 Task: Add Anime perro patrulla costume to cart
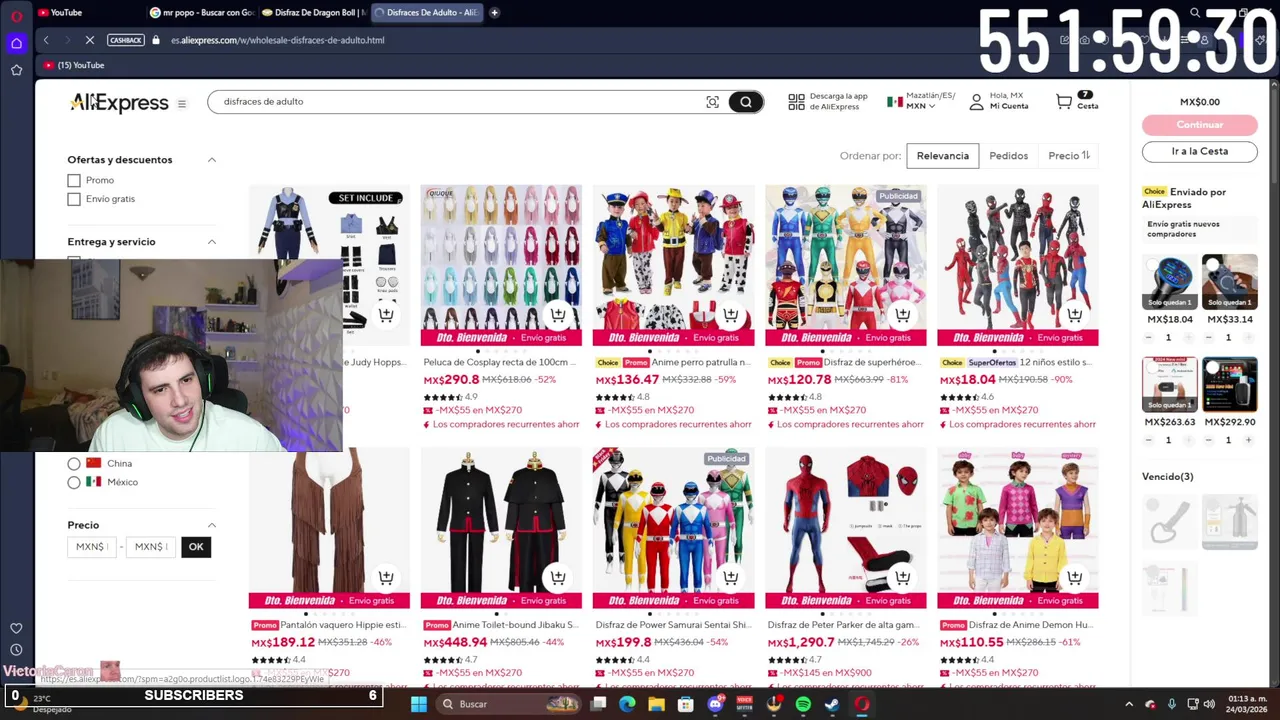730,315
